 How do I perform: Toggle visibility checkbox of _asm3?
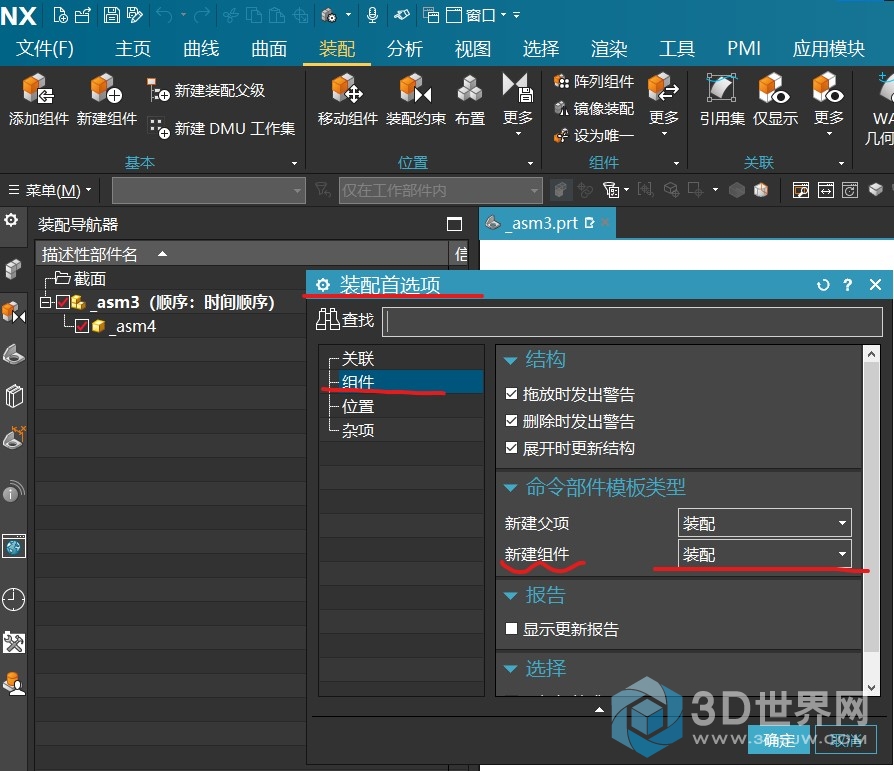(63, 302)
